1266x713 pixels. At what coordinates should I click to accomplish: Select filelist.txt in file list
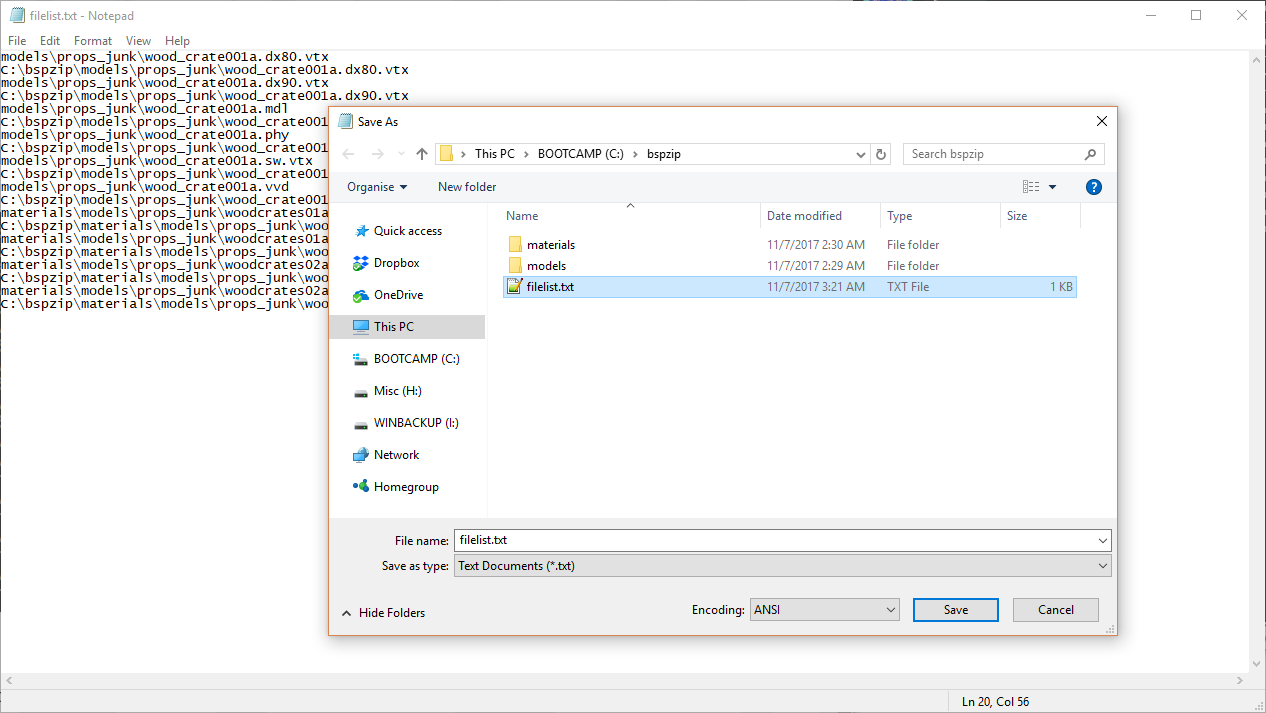coord(789,286)
